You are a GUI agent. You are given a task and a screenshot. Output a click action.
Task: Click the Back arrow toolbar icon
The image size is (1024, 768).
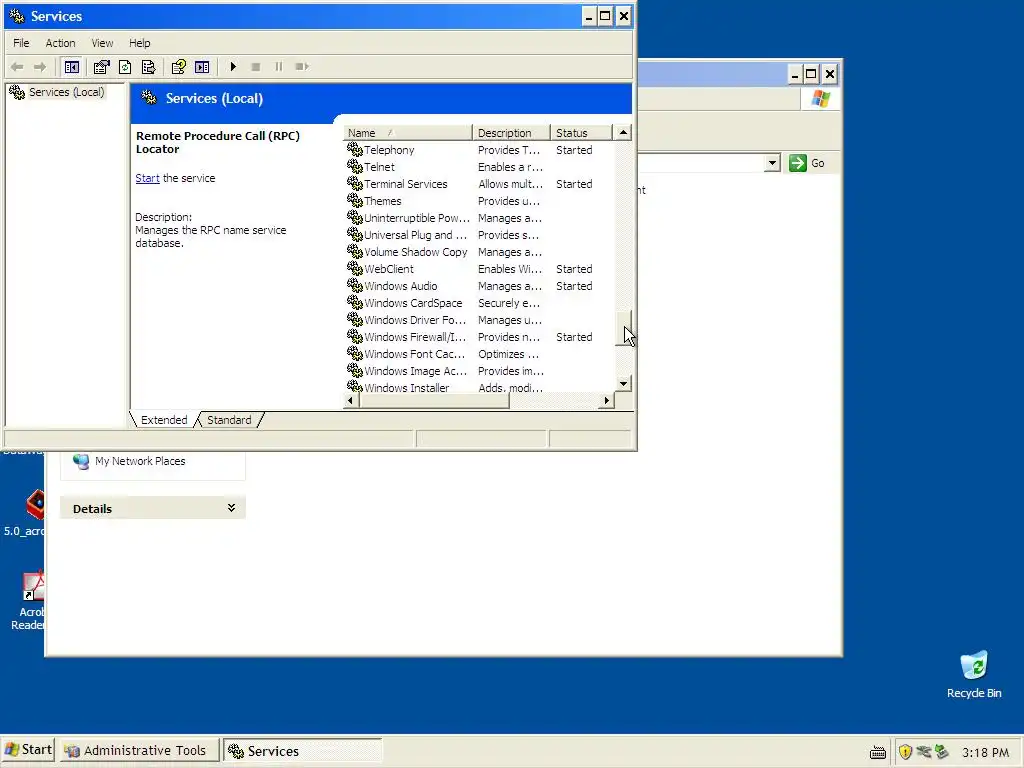tap(17, 67)
